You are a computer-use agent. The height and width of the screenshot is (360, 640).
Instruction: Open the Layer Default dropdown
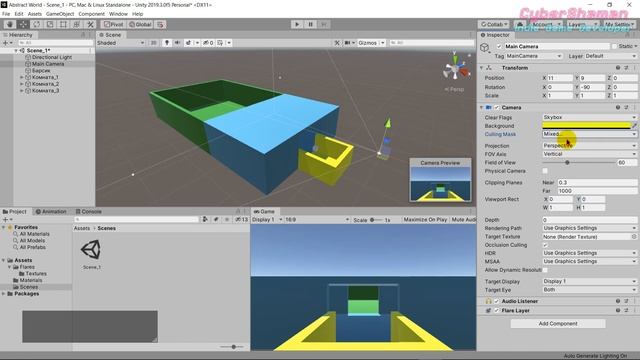coord(610,56)
